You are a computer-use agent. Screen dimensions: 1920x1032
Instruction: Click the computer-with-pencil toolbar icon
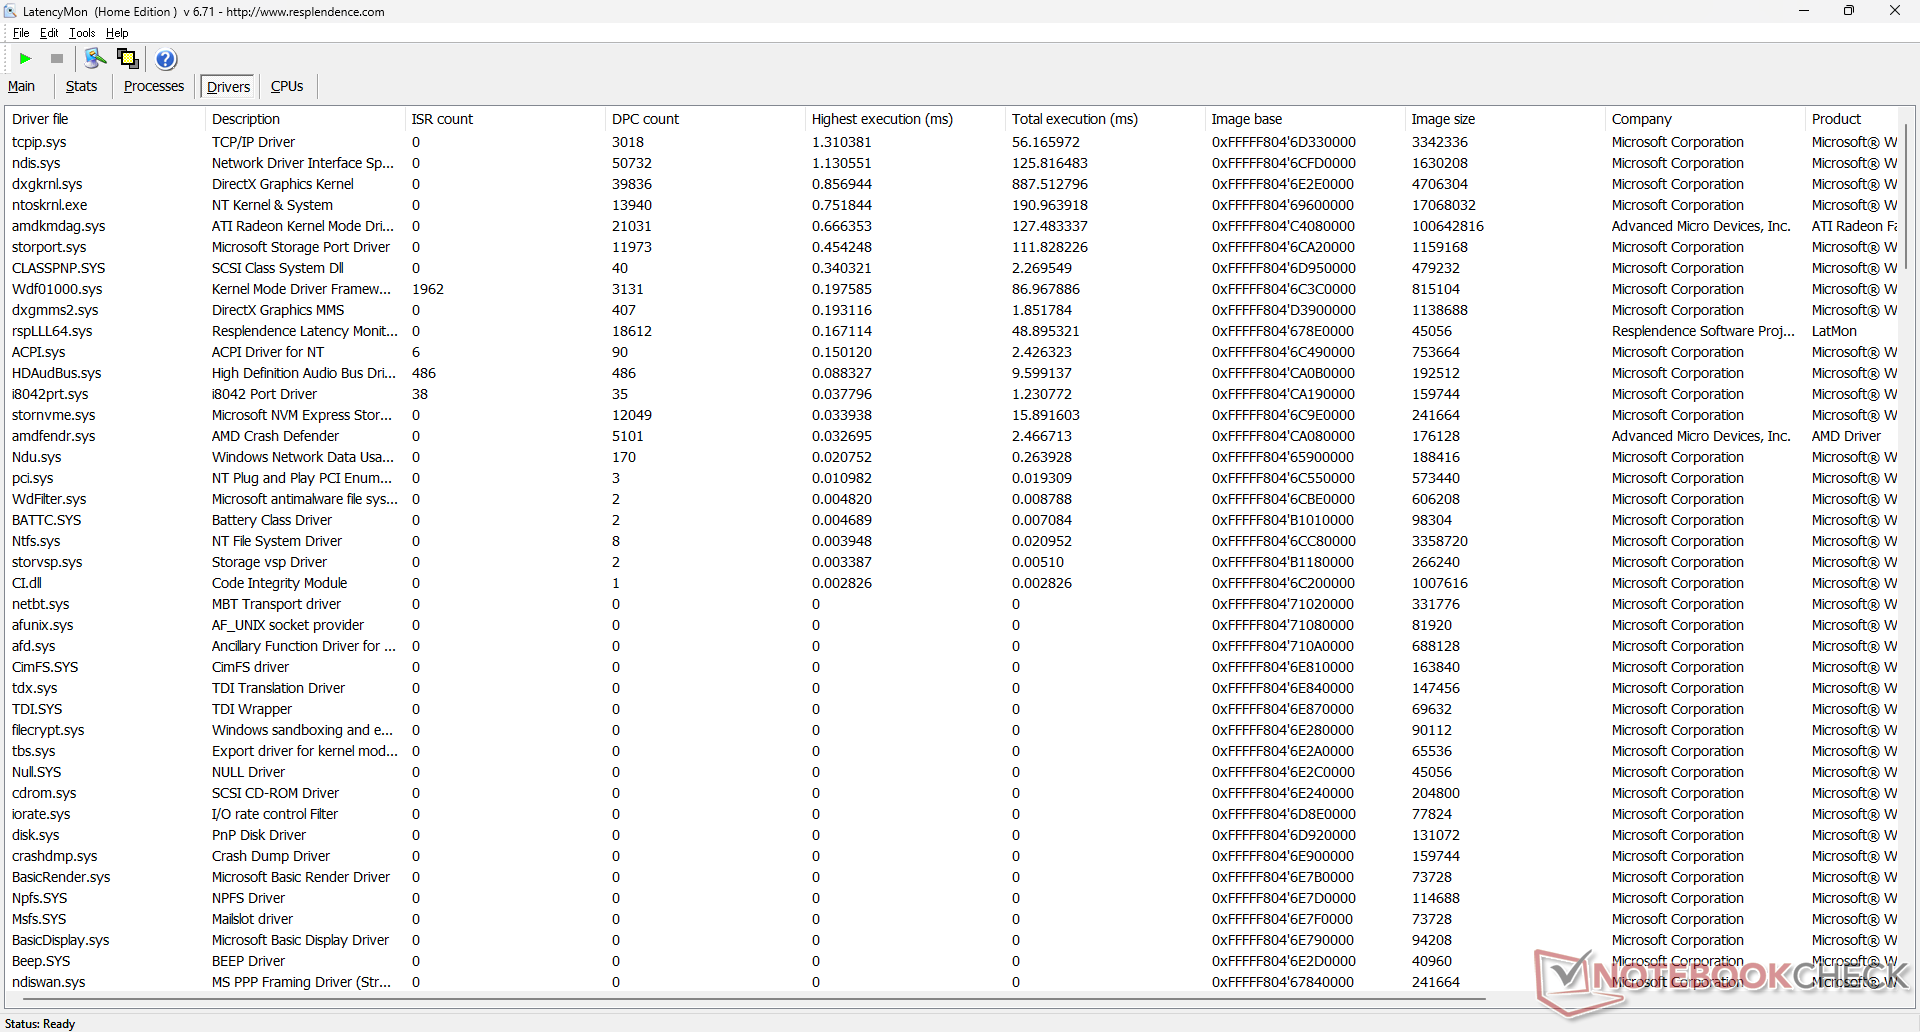point(95,58)
